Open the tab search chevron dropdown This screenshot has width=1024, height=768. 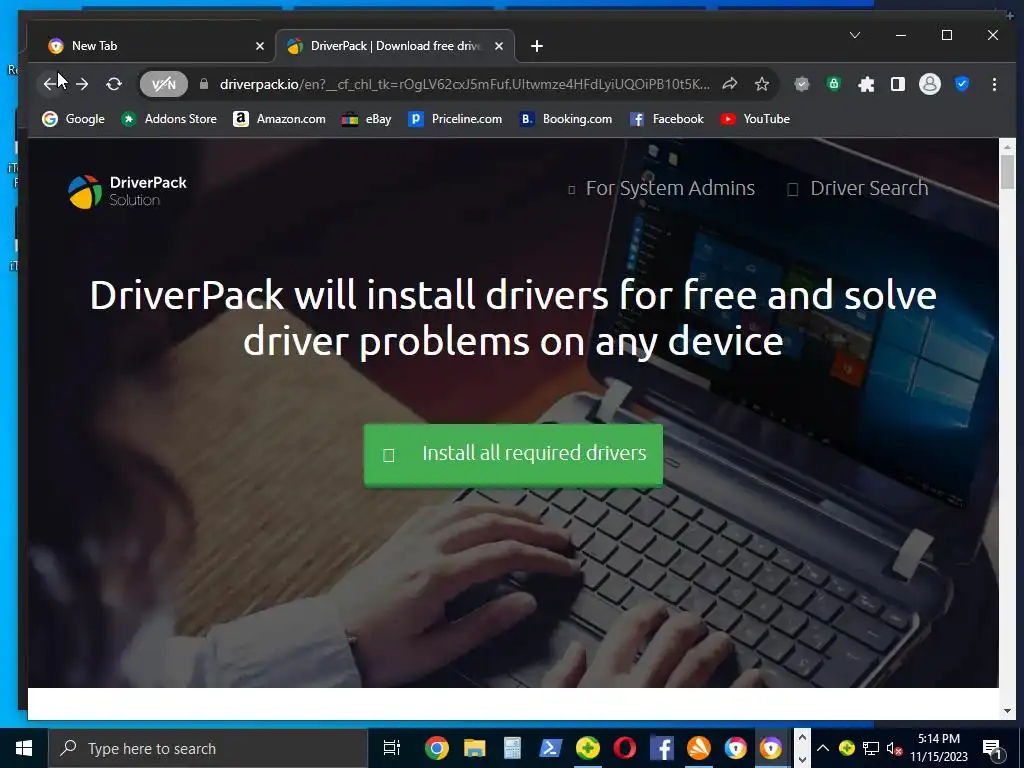coord(855,35)
